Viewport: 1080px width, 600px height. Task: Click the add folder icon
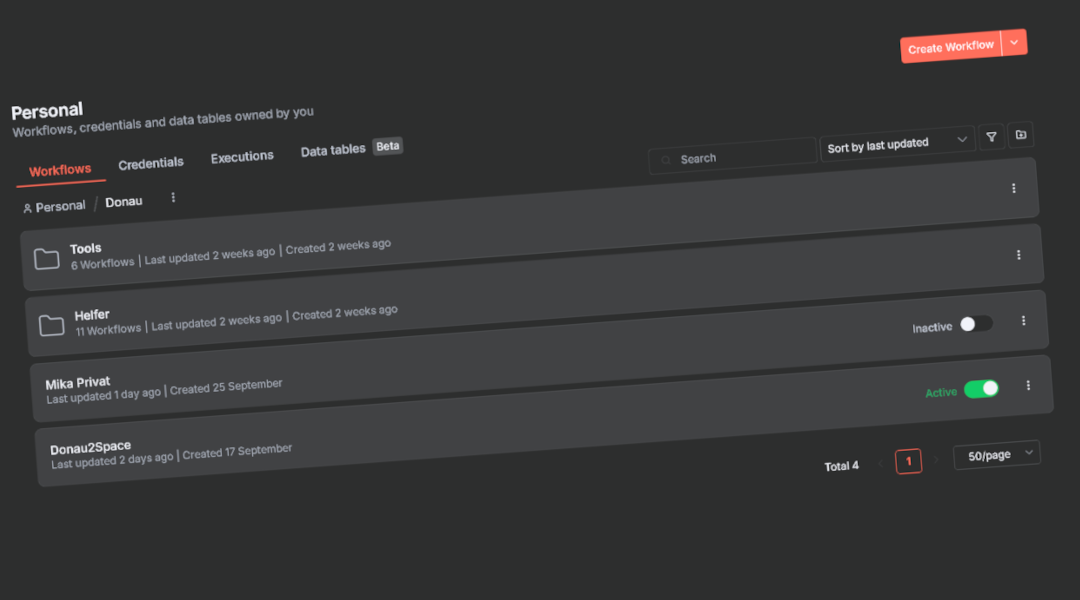[x=1020, y=135]
